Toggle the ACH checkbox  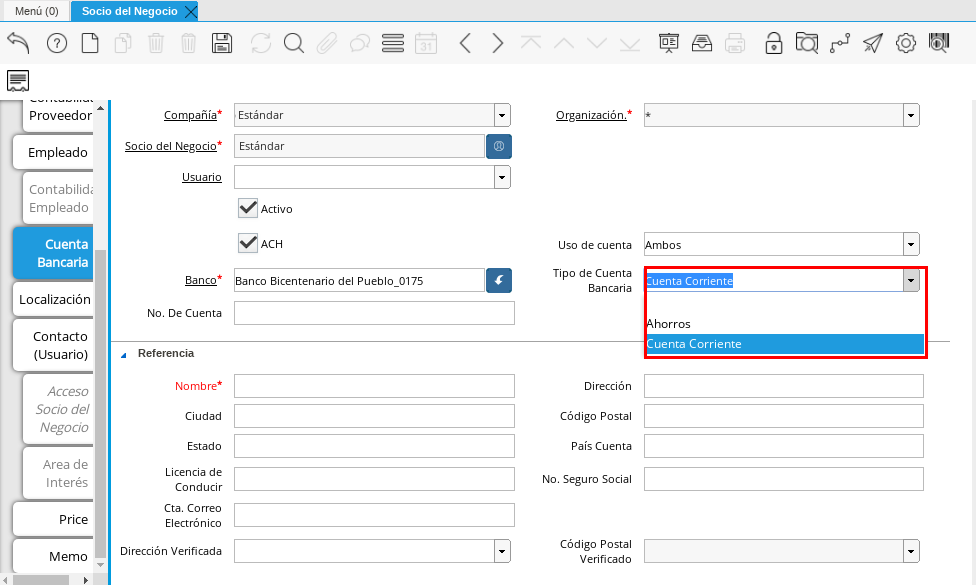point(249,243)
